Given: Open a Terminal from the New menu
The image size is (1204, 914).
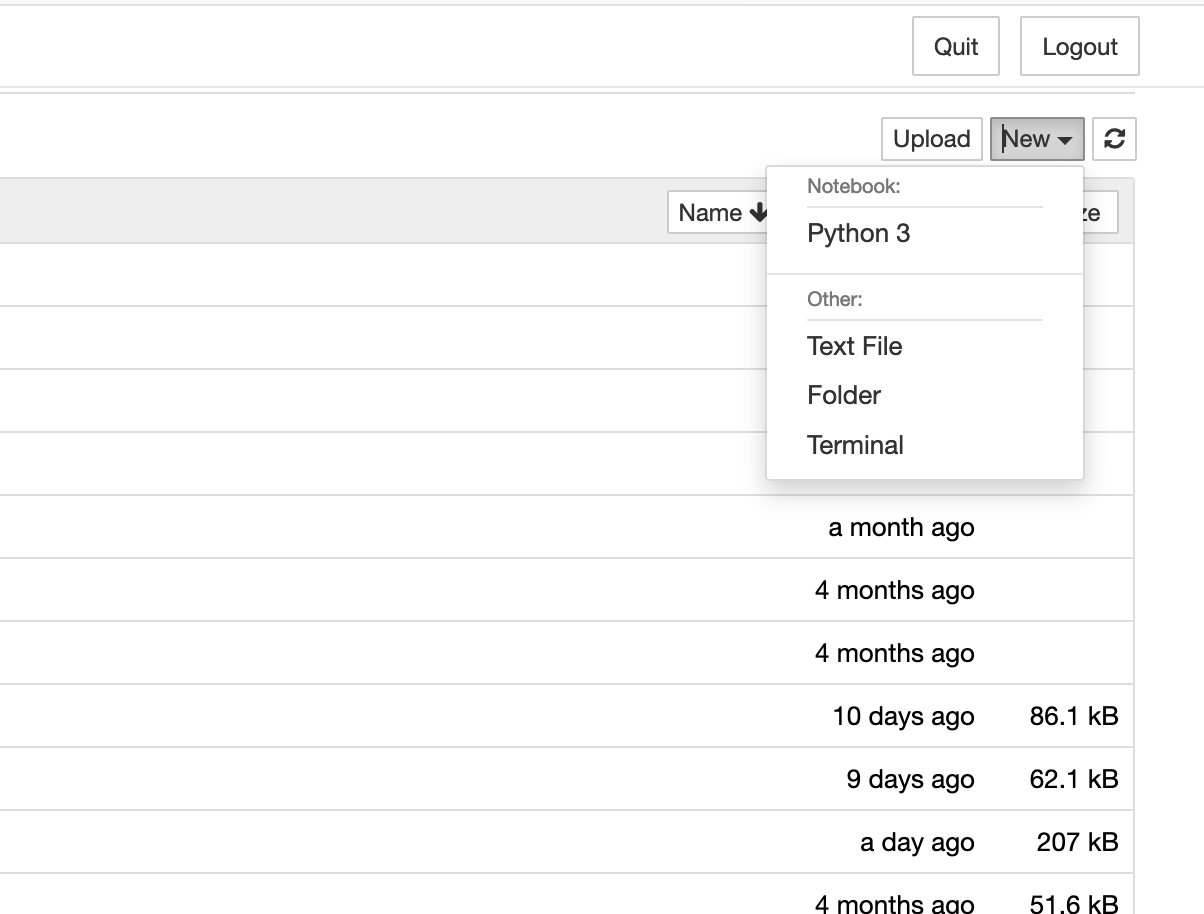Looking at the screenshot, I should coord(855,444).
